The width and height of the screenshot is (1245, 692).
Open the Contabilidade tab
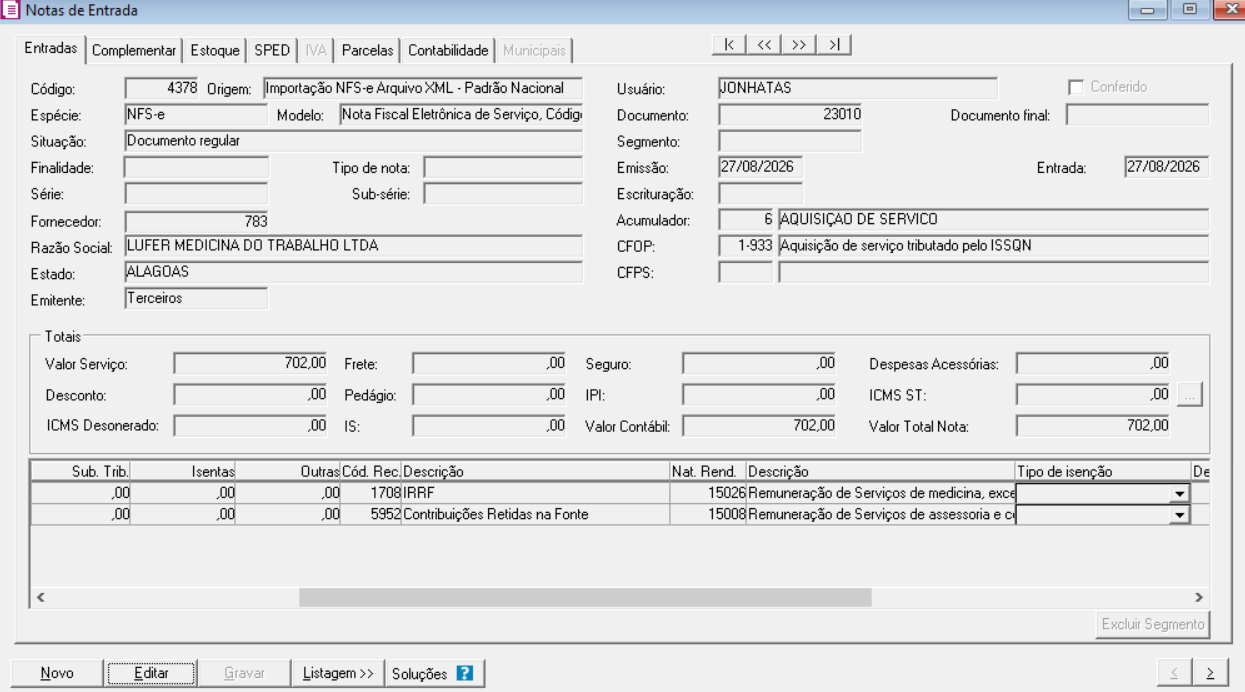[448, 50]
